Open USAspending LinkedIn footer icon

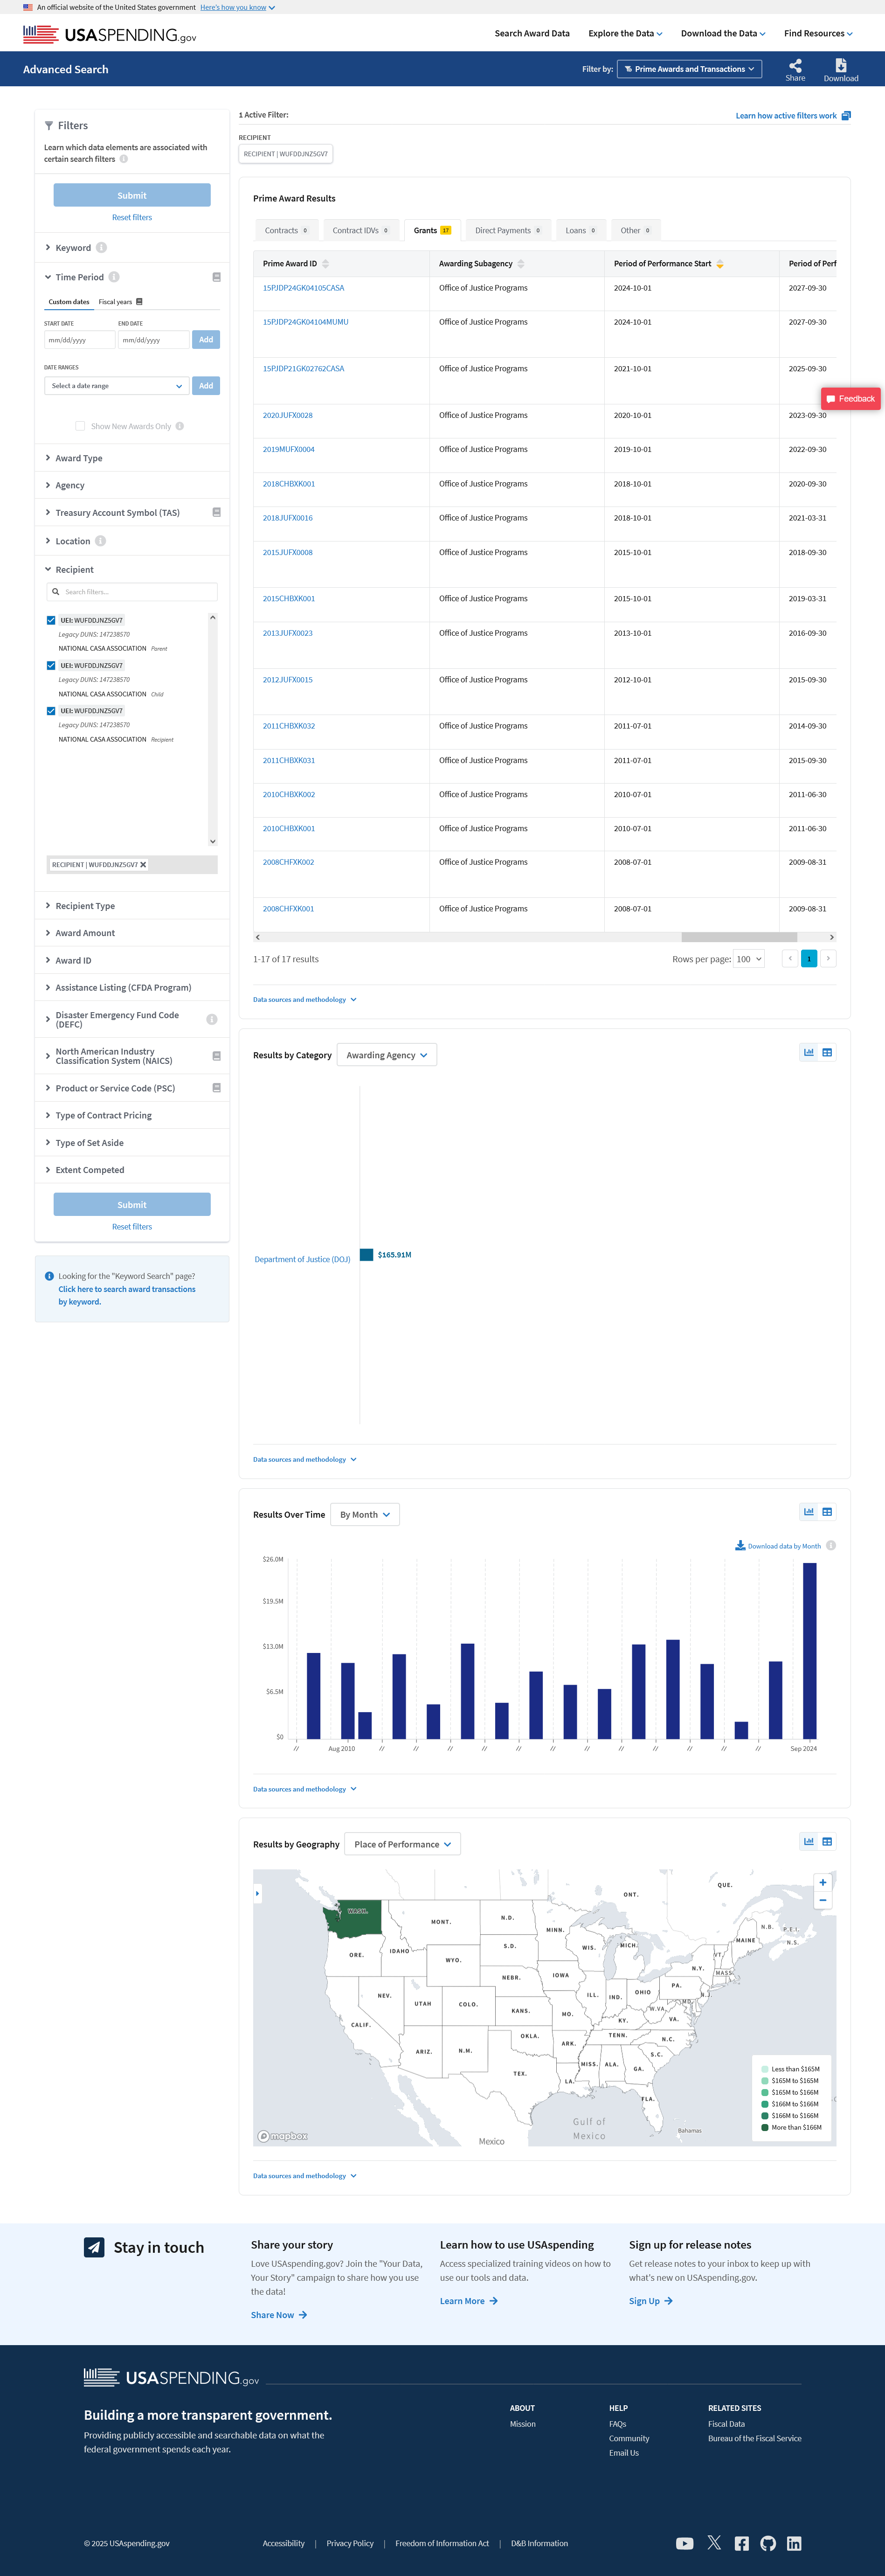(x=794, y=2543)
